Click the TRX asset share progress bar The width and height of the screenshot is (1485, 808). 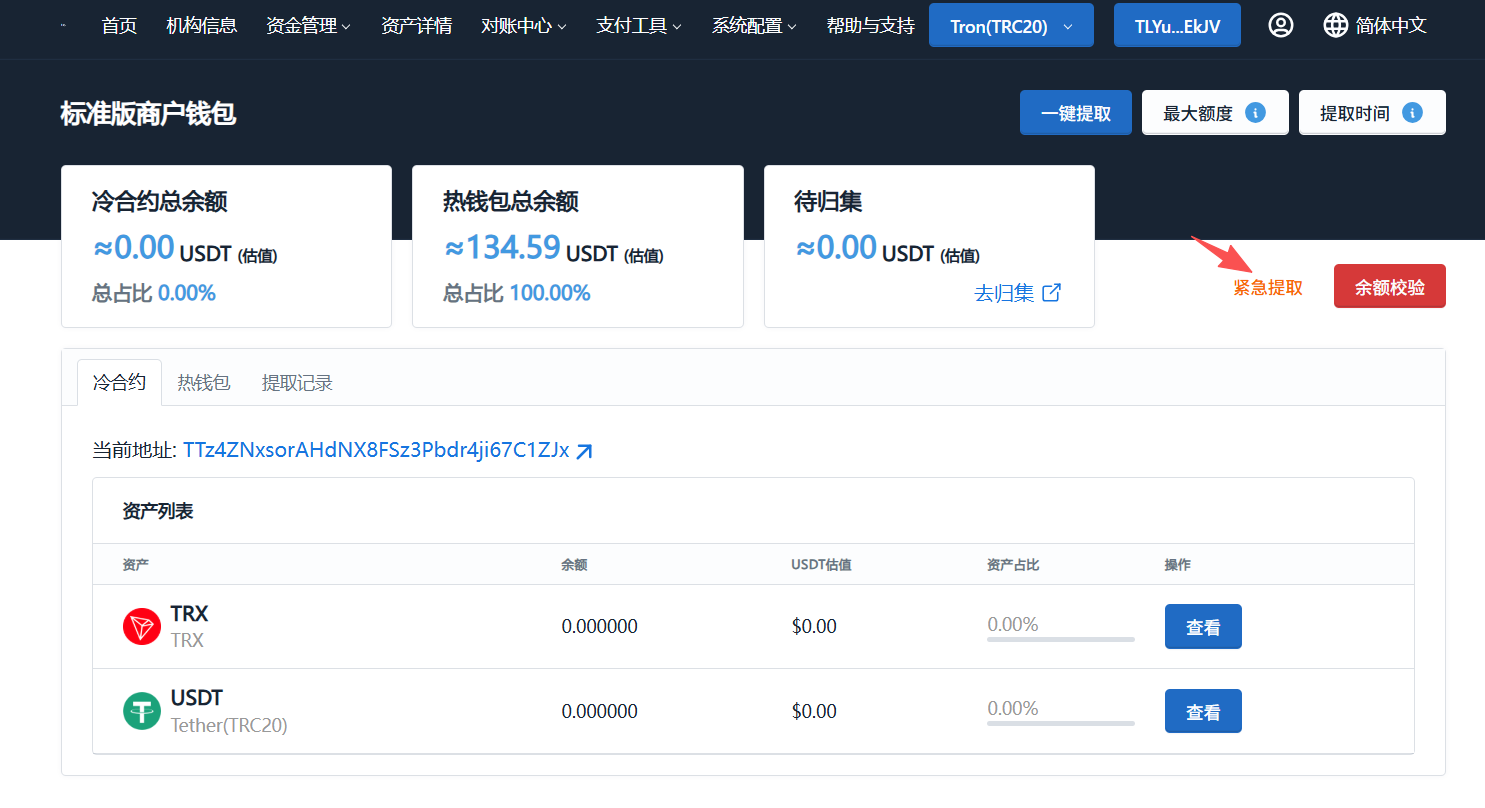click(x=1061, y=638)
